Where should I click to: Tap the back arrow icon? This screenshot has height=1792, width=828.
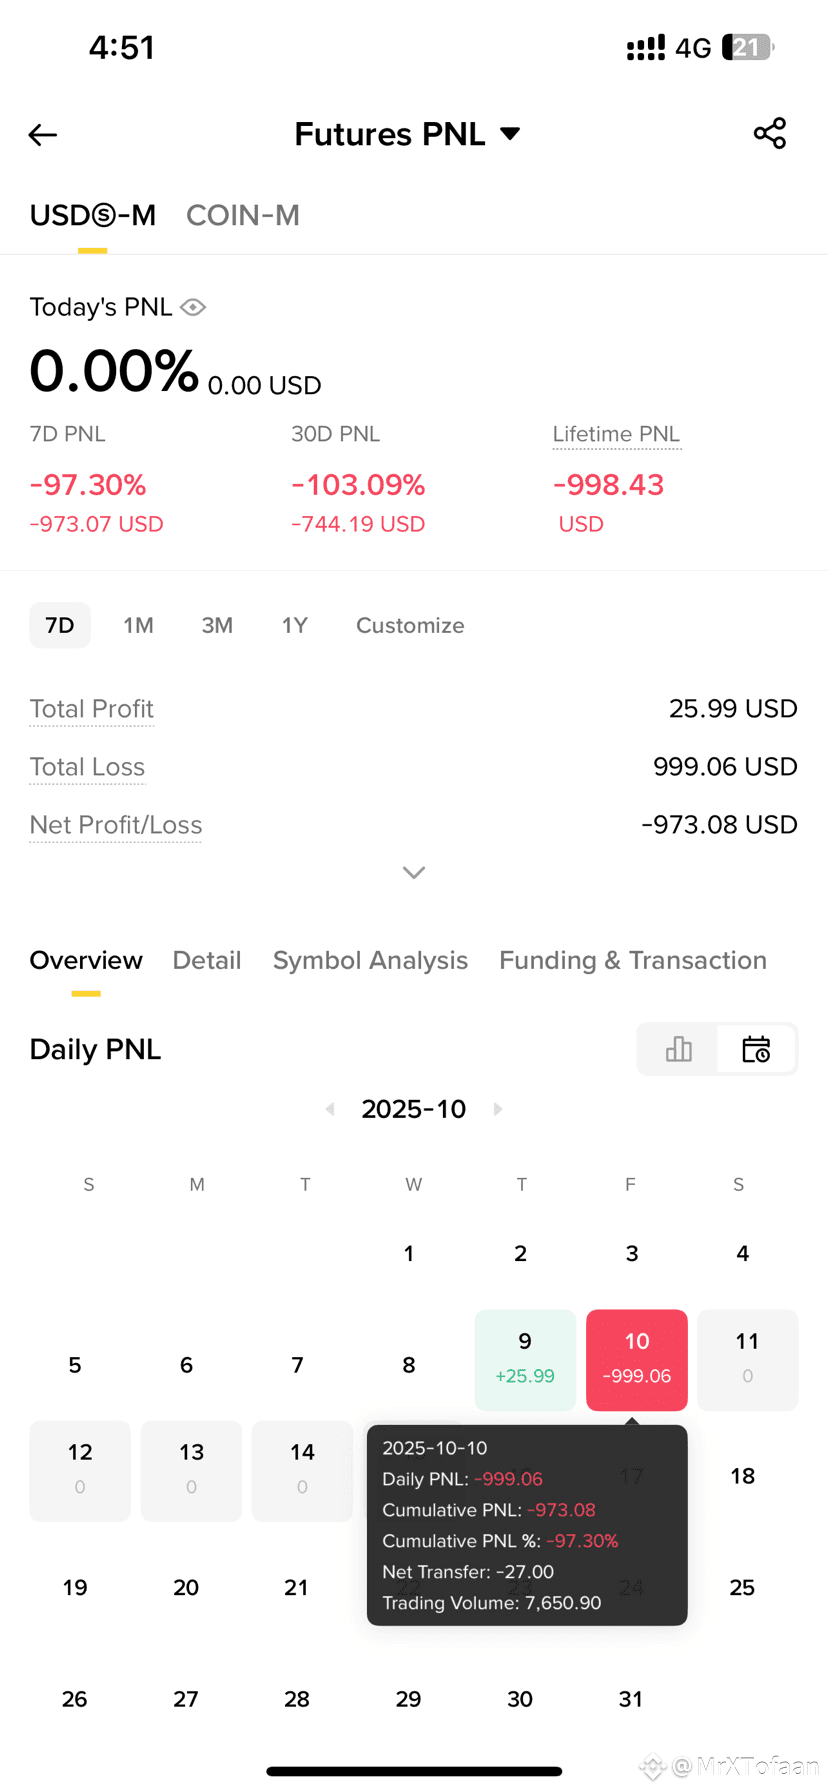coord(43,135)
